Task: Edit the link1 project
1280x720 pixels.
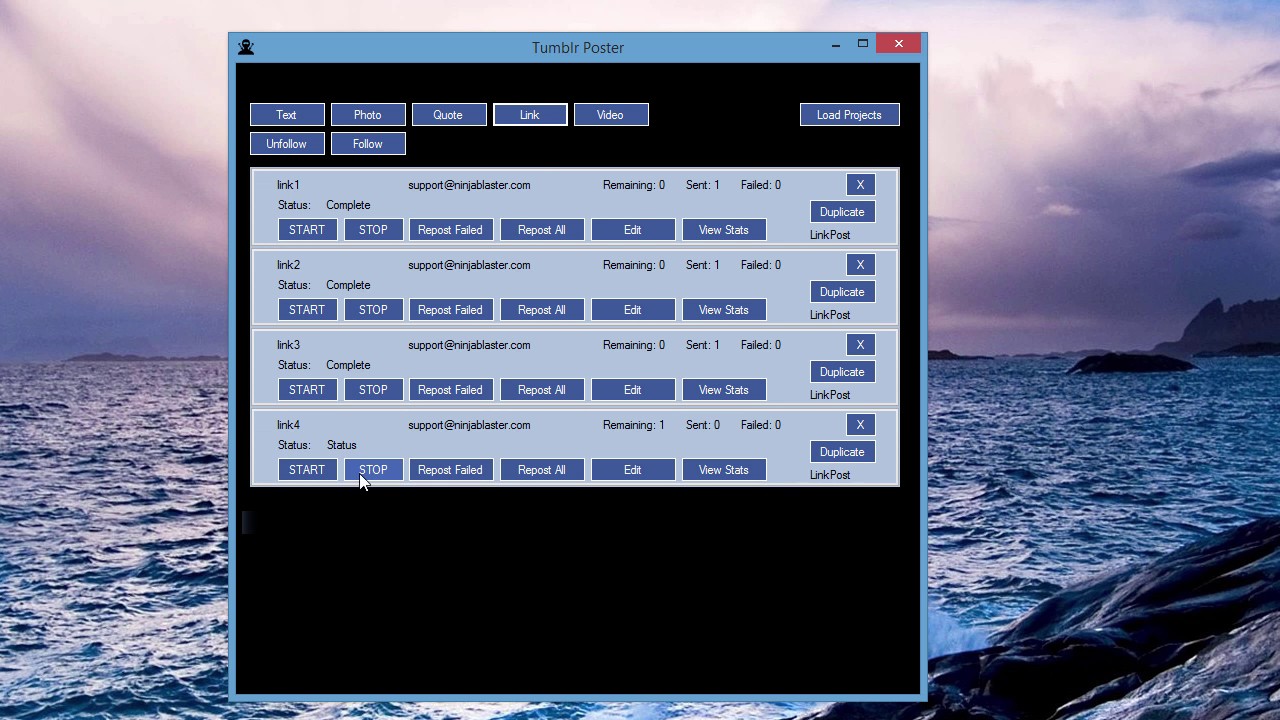Action: point(633,230)
